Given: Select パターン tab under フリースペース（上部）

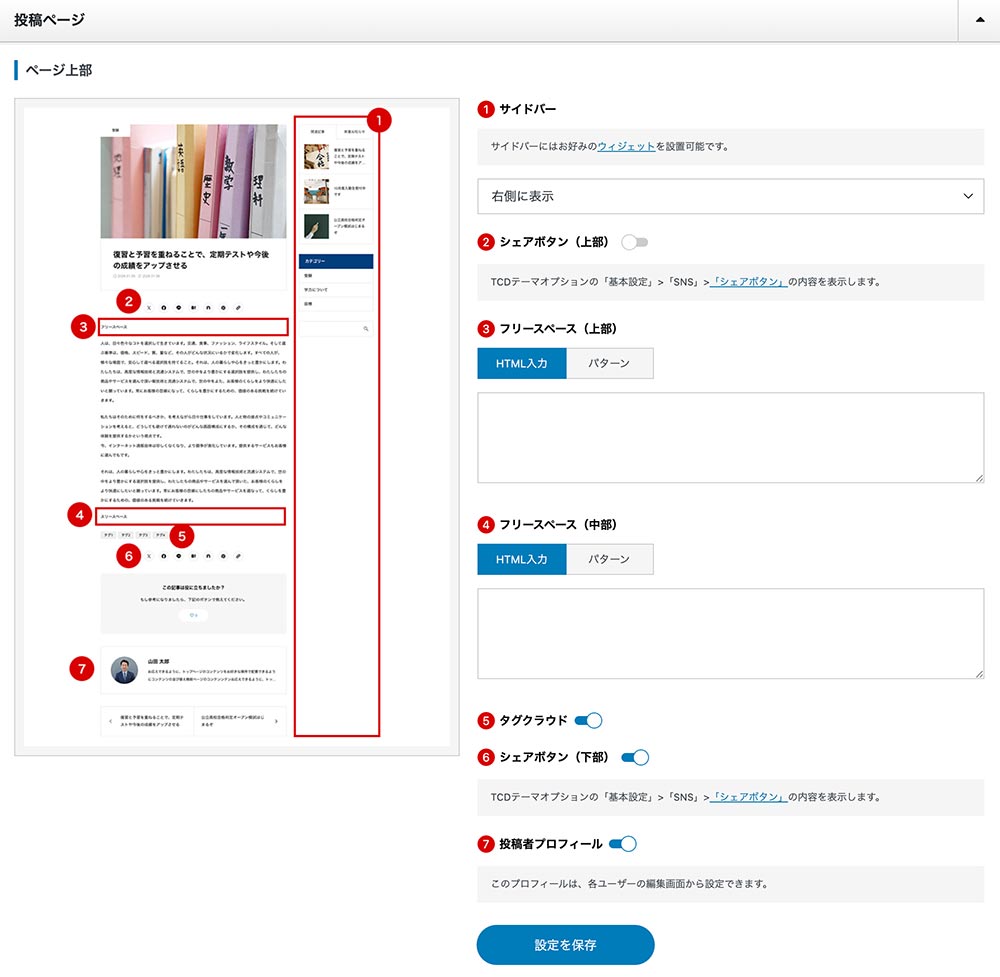Looking at the screenshot, I should [x=609, y=363].
